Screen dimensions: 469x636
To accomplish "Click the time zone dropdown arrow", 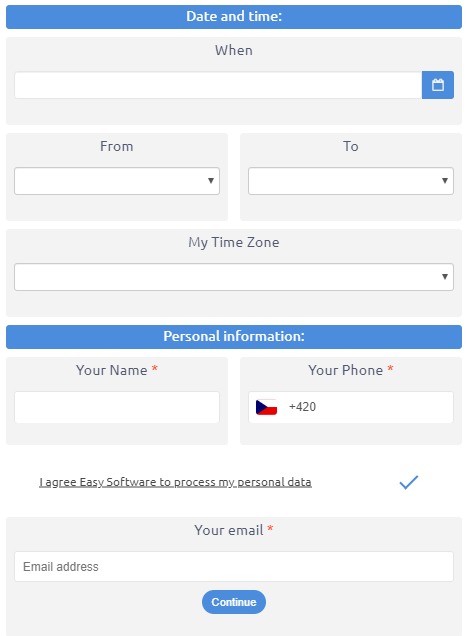I will [x=445, y=277].
